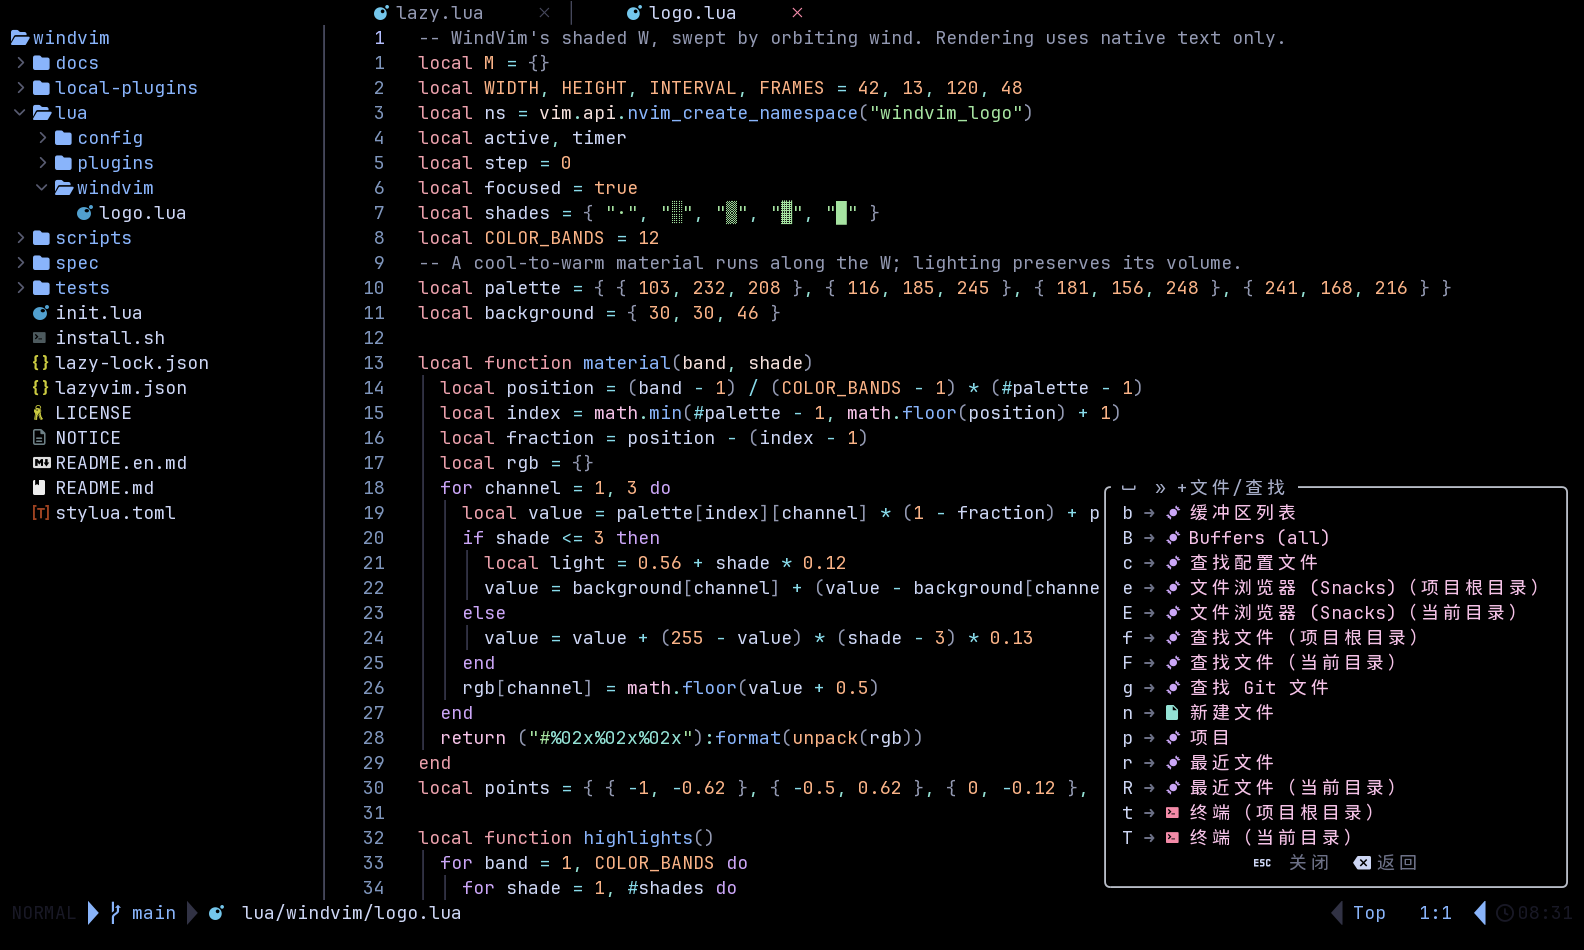Viewport: 1584px width, 950px height.
Task: Open logo.lua in the file tree
Action: tap(142, 213)
